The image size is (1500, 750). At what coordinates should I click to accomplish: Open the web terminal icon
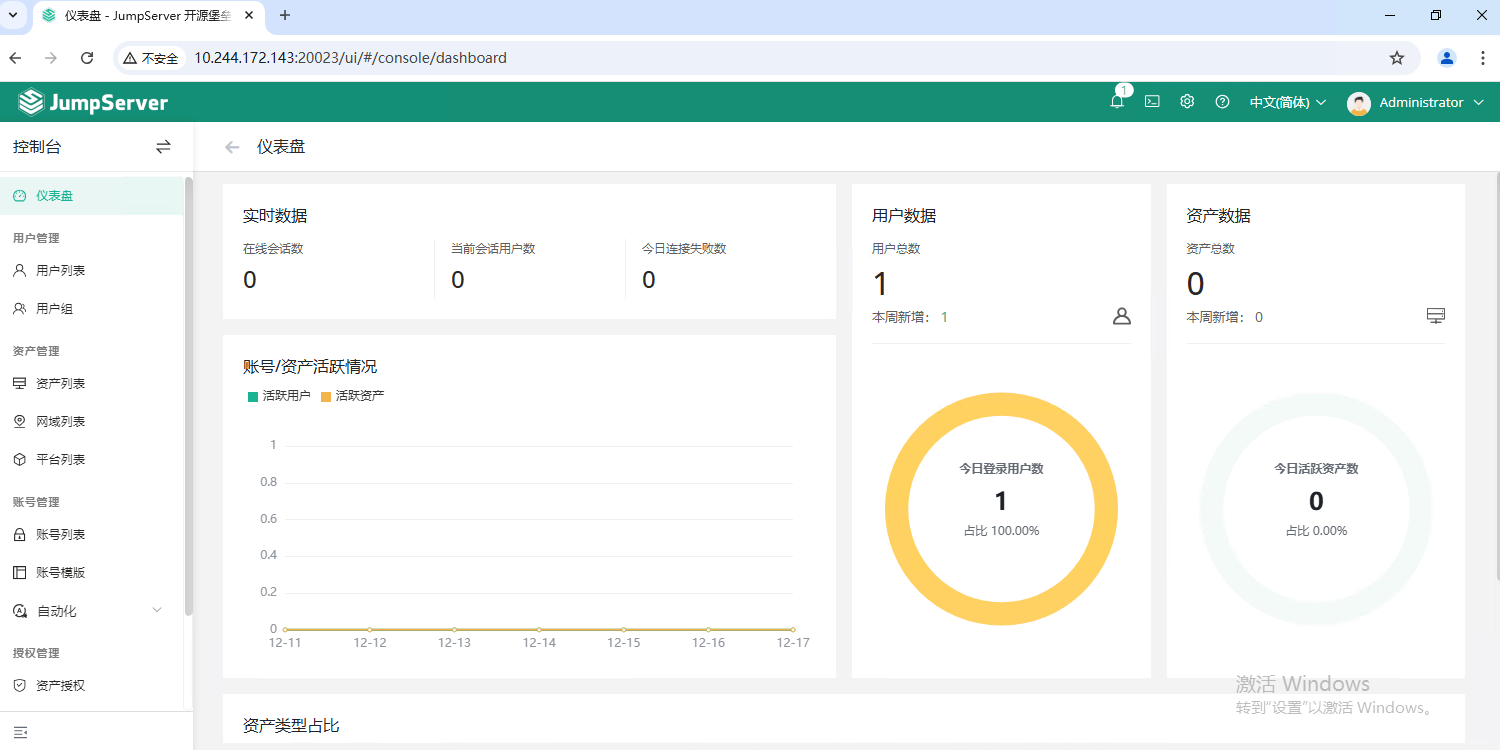click(1152, 102)
